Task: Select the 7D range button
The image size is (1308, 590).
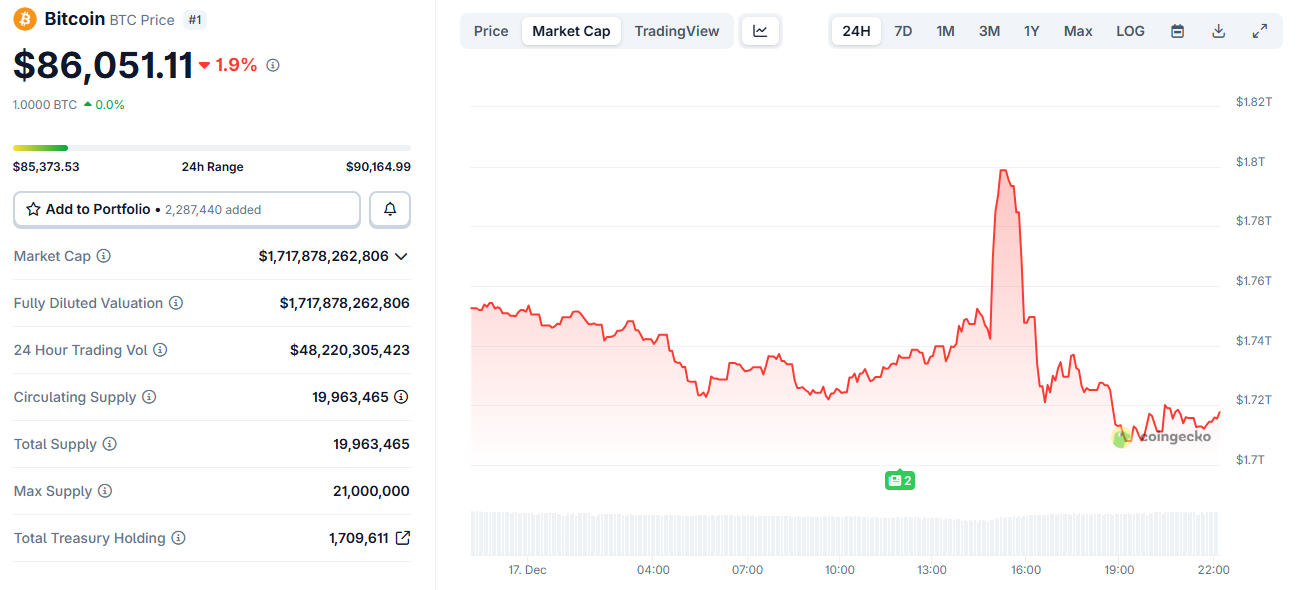Action: 903,31
